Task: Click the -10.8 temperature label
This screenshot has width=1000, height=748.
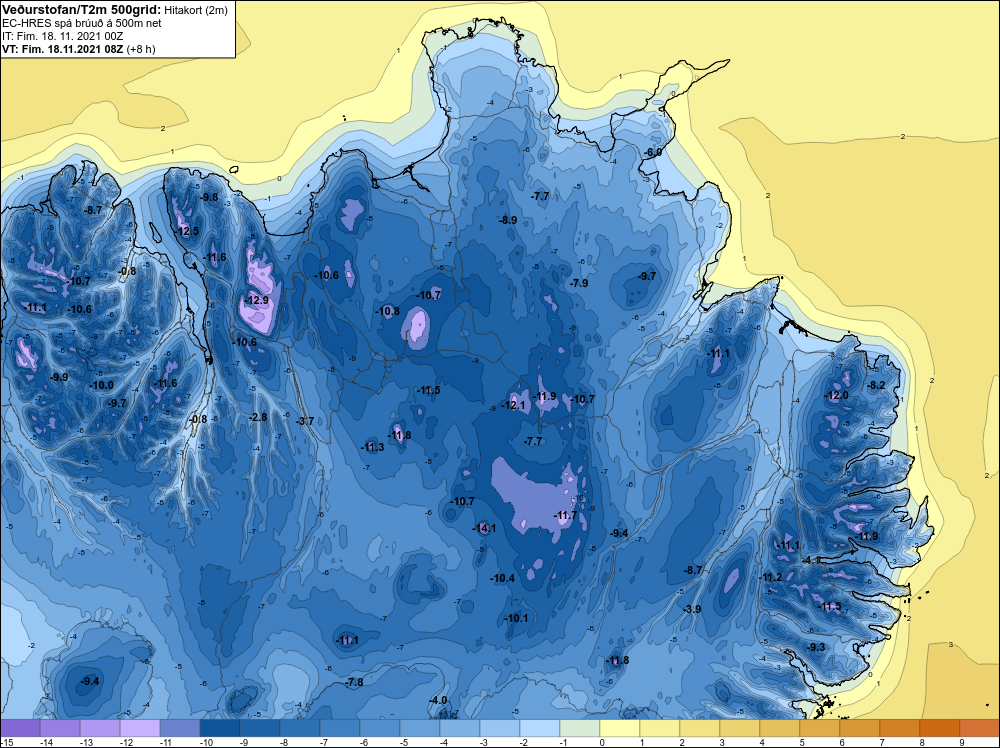Action: pos(388,311)
